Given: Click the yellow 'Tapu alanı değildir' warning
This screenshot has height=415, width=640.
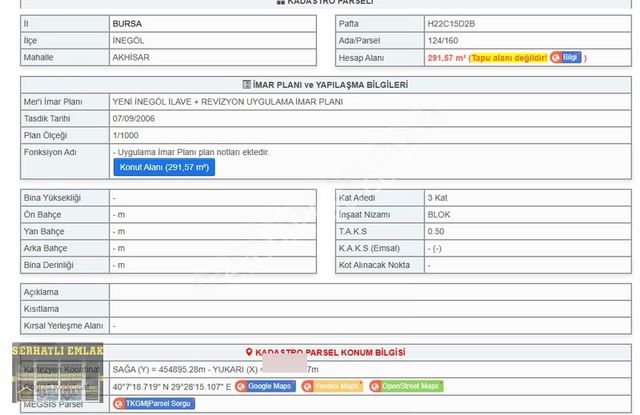Looking at the screenshot, I should (507, 58).
